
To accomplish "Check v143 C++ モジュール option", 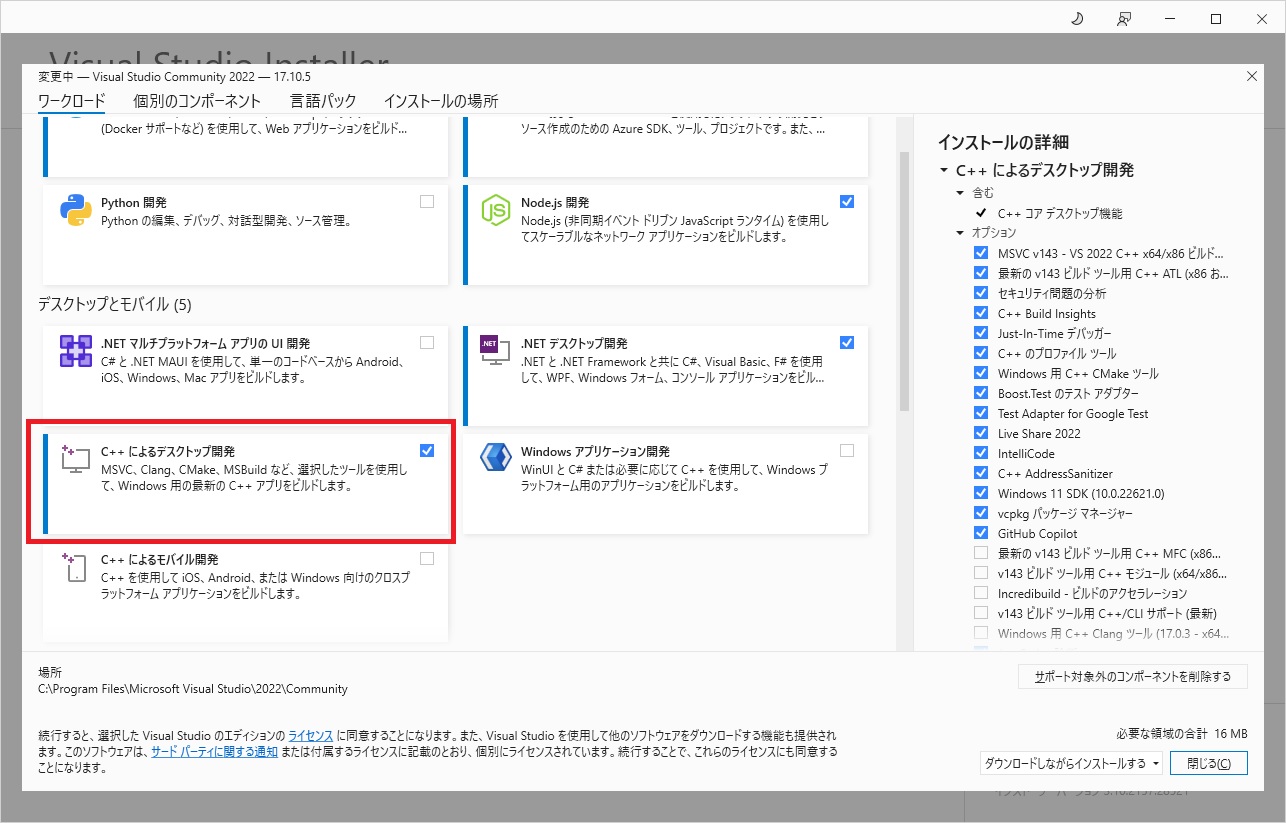I will [x=980, y=573].
